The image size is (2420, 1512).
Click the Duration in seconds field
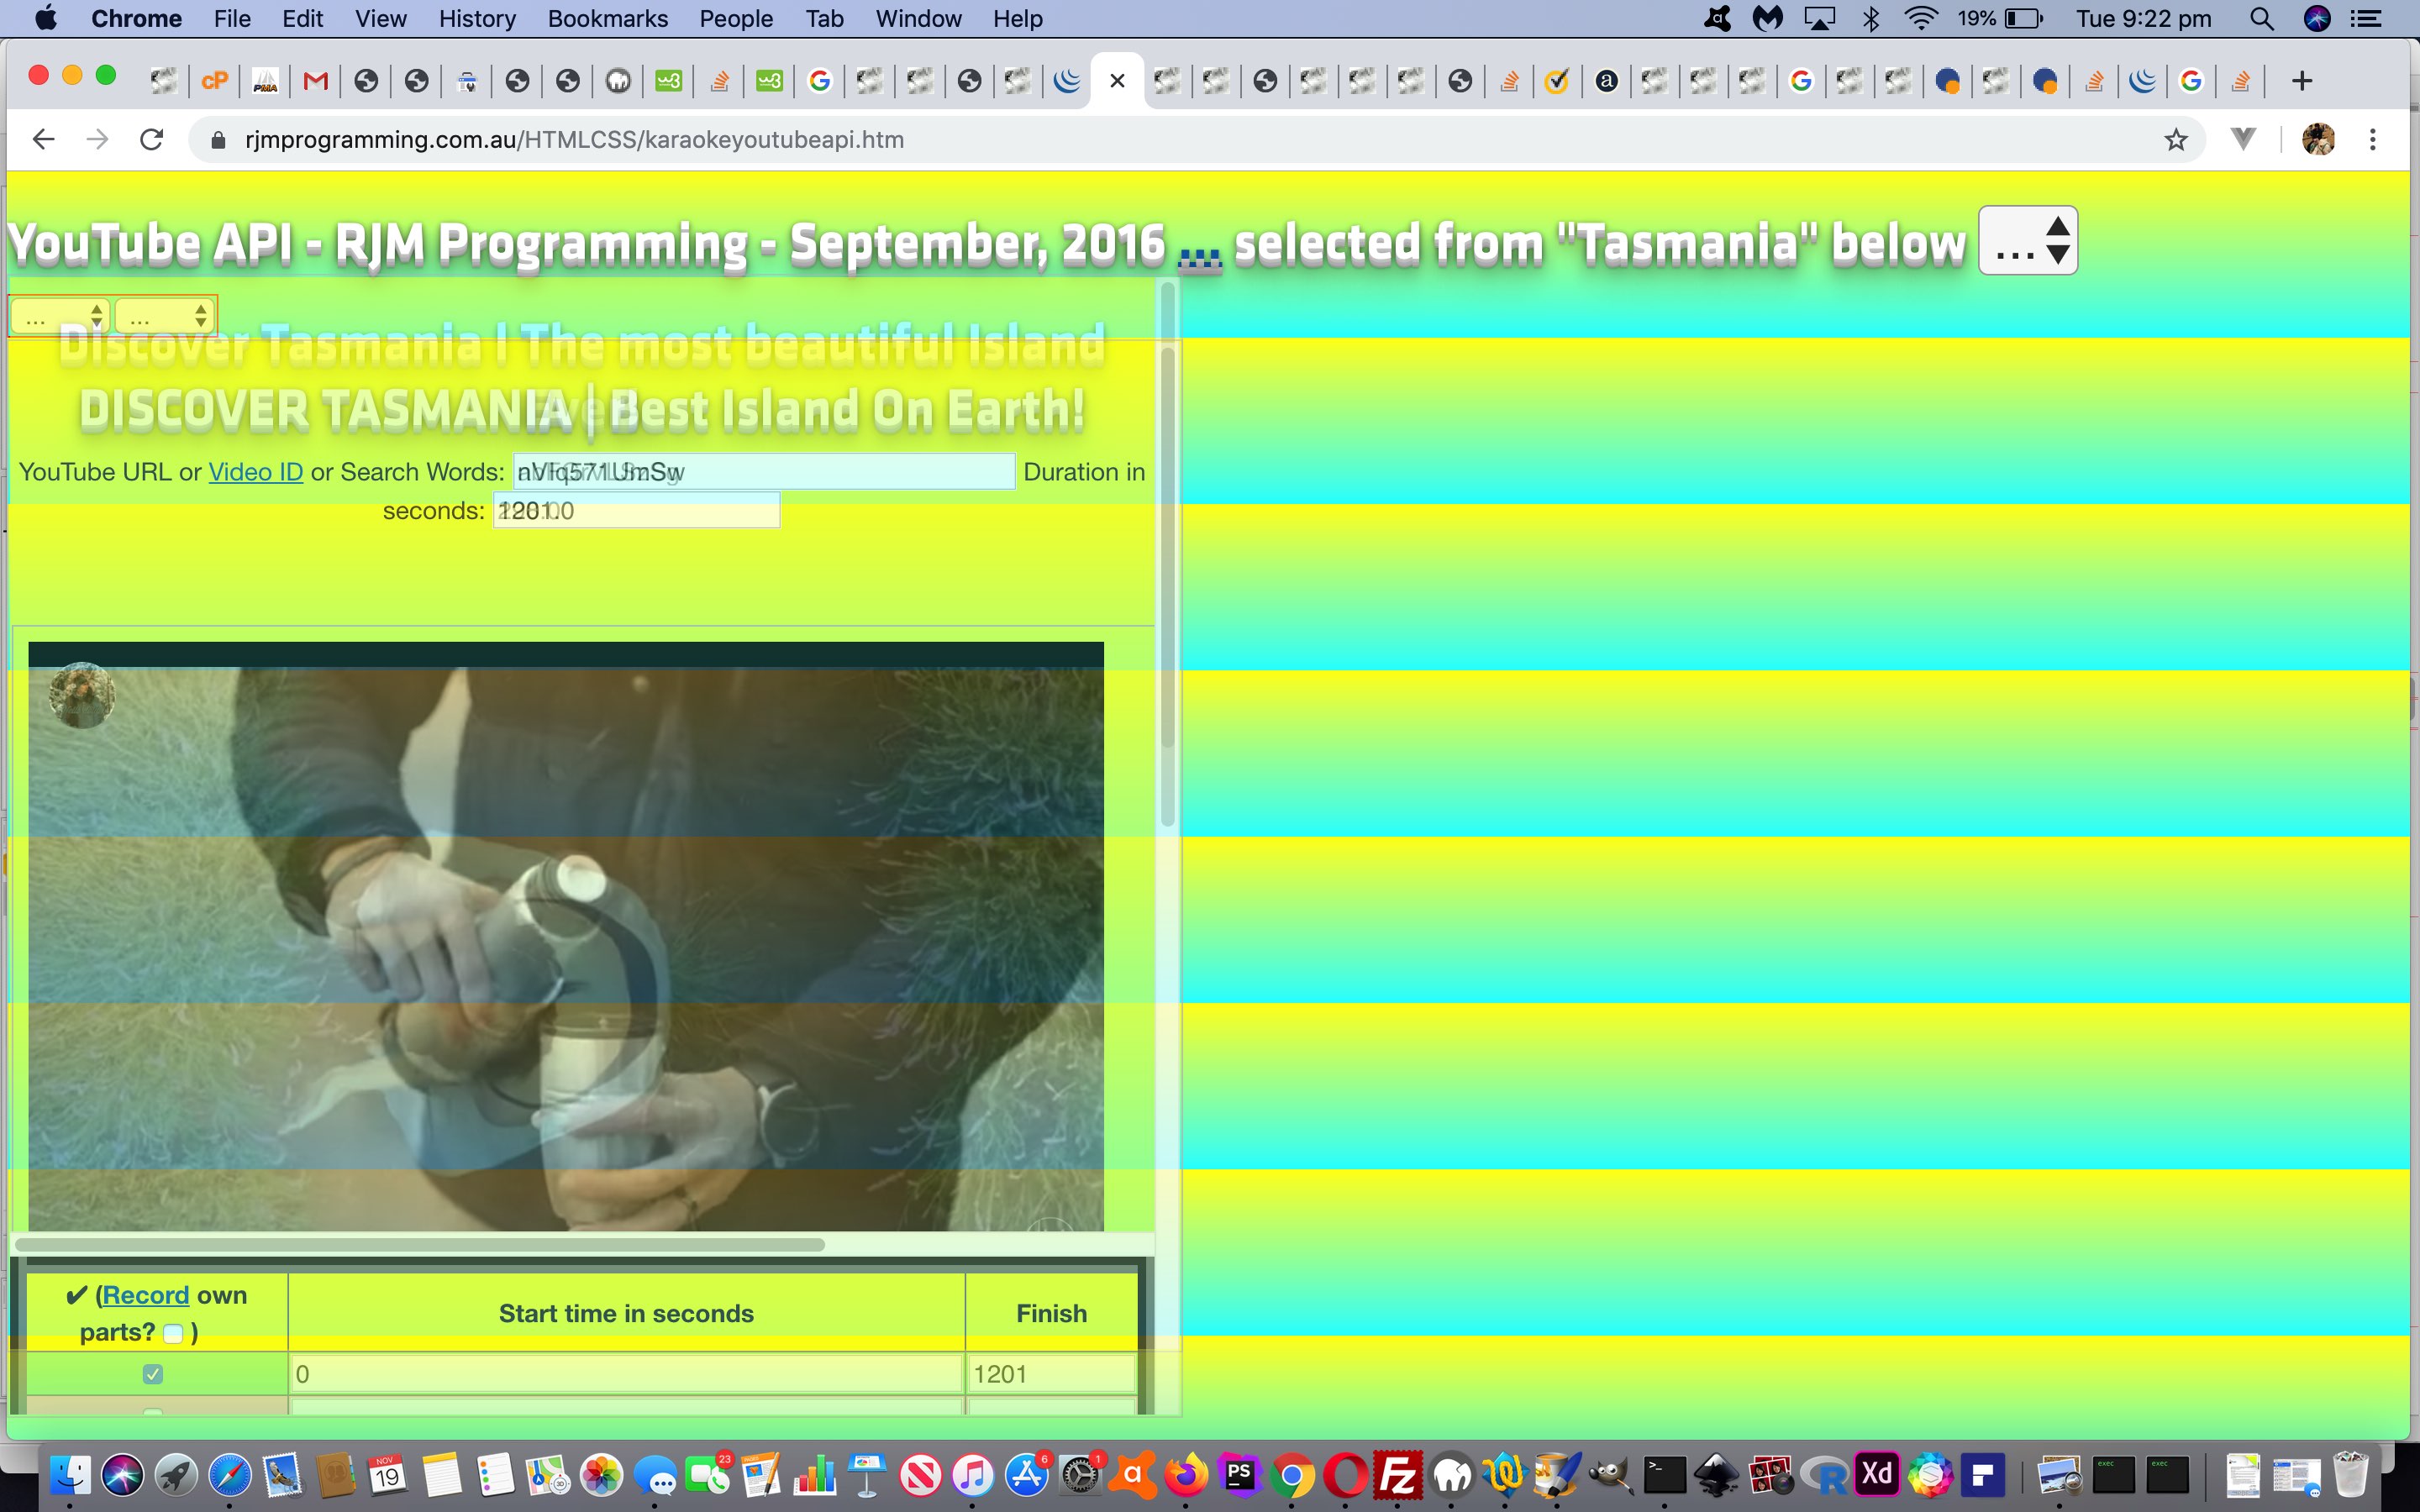coord(636,511)
